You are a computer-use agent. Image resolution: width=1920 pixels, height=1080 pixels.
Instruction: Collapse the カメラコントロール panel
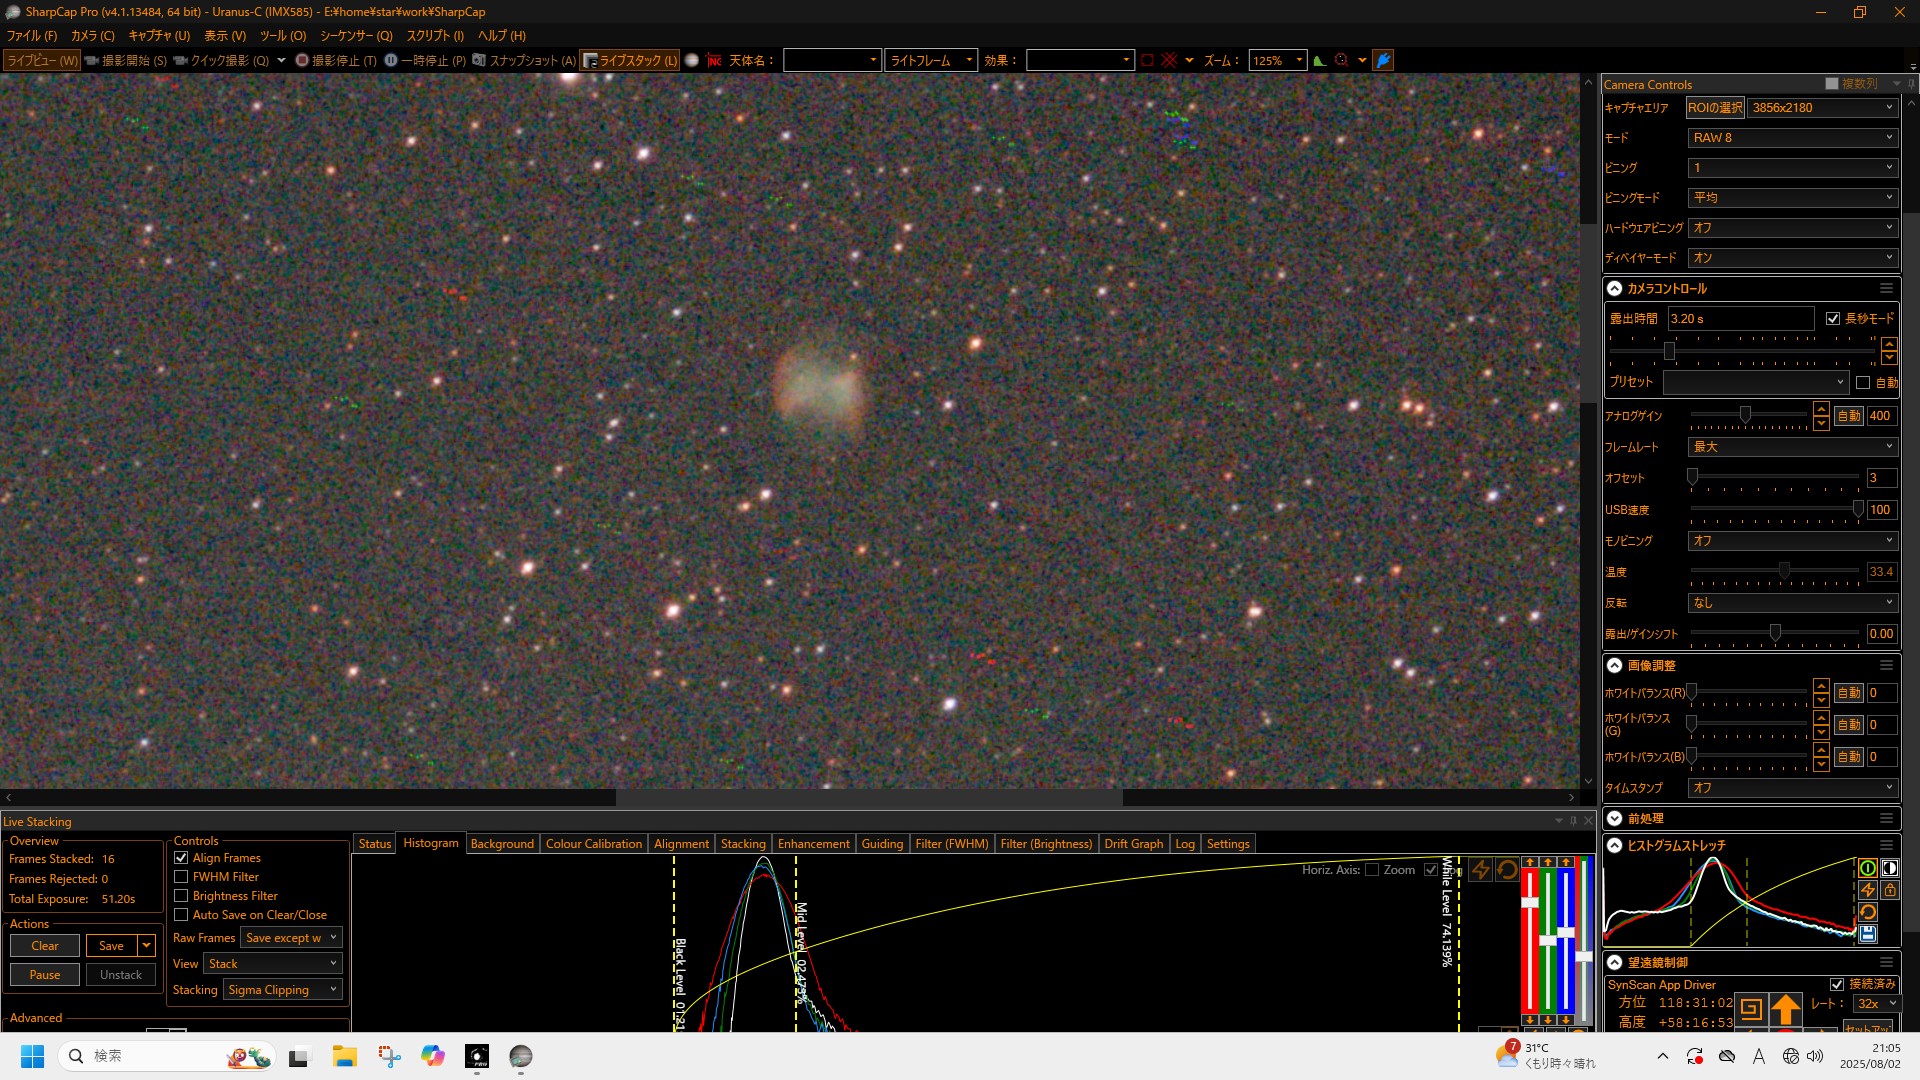[1615, 288]
